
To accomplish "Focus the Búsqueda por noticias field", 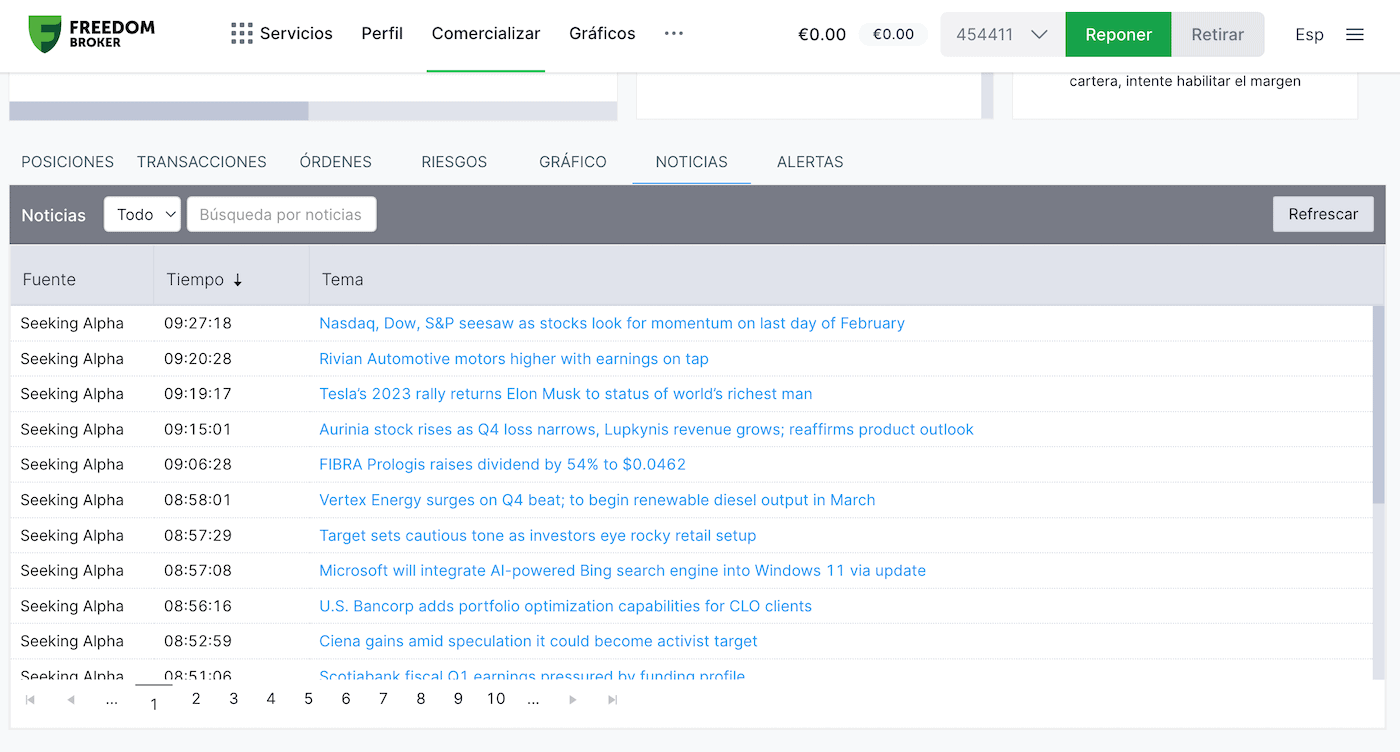I will click(282, 214).
